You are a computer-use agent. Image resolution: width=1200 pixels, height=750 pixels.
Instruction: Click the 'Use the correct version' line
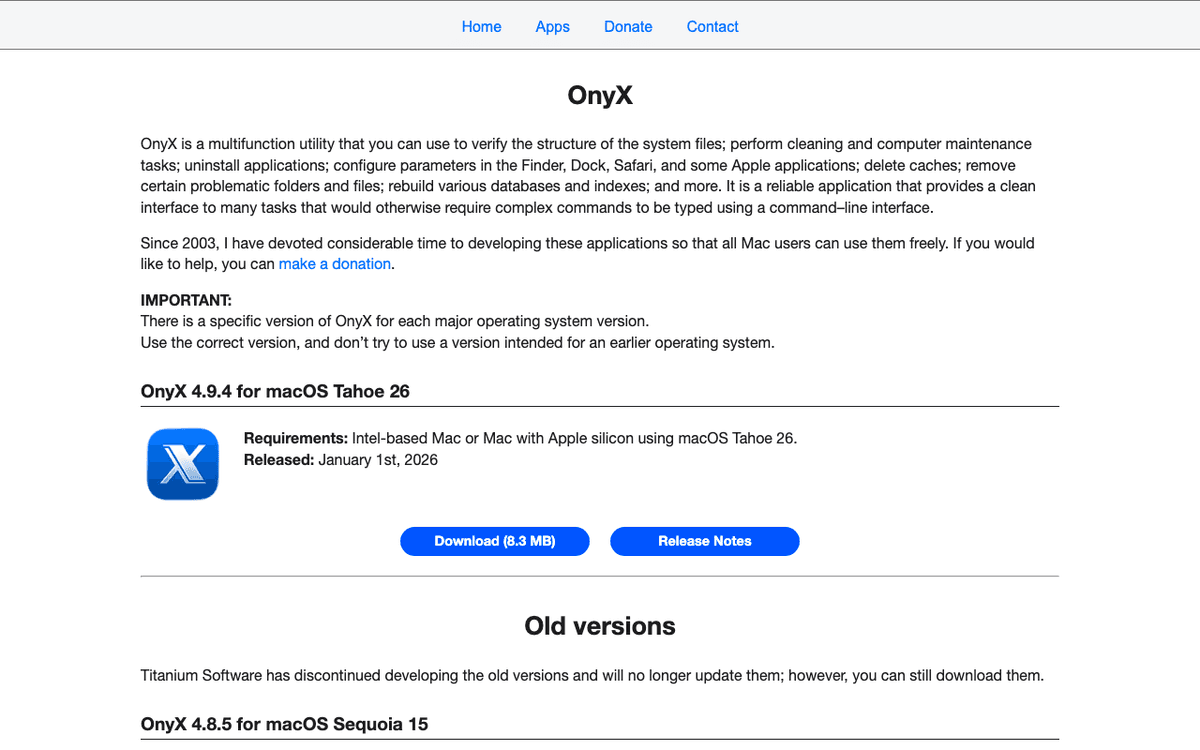[458, 342]
